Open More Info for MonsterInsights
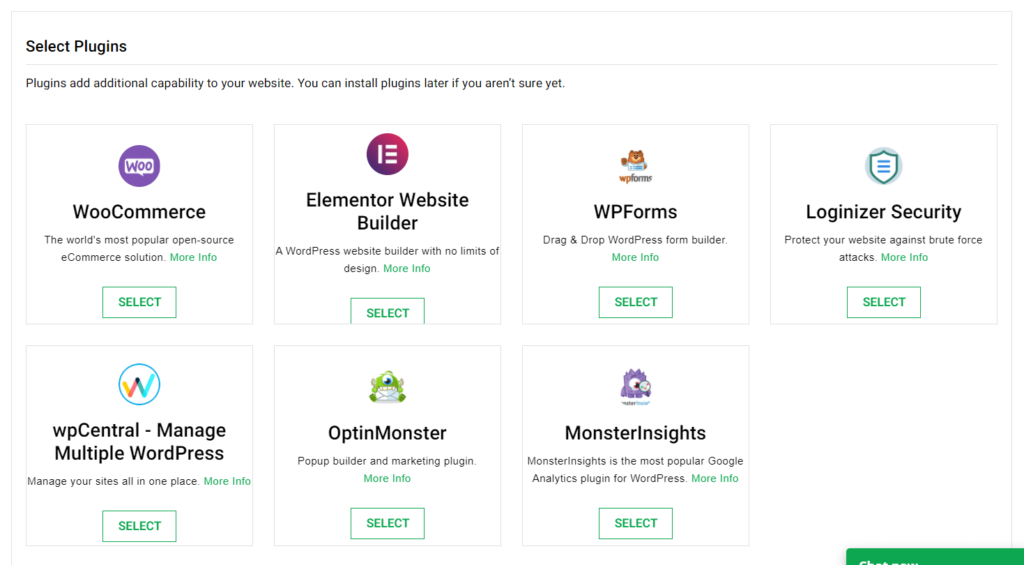The width and height of the screenshot is (1024, 565). pos(715,478)
